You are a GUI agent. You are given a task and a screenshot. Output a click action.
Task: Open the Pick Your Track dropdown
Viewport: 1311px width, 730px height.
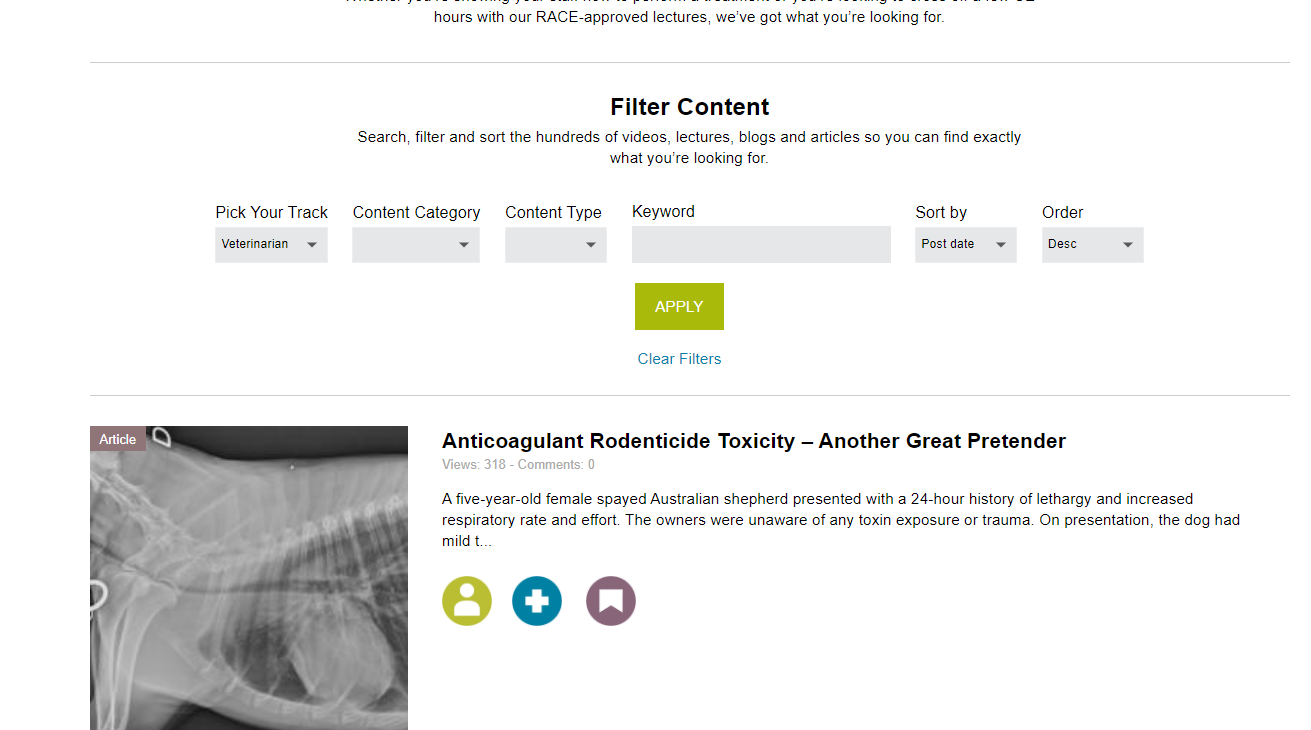click(271, 245)
